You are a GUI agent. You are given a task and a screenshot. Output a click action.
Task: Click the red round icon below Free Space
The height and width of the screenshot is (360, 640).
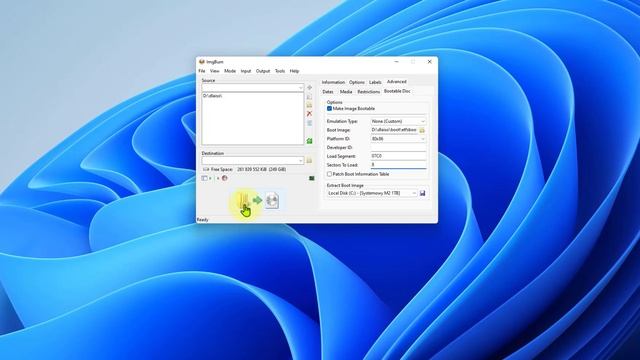coord(224,178)
